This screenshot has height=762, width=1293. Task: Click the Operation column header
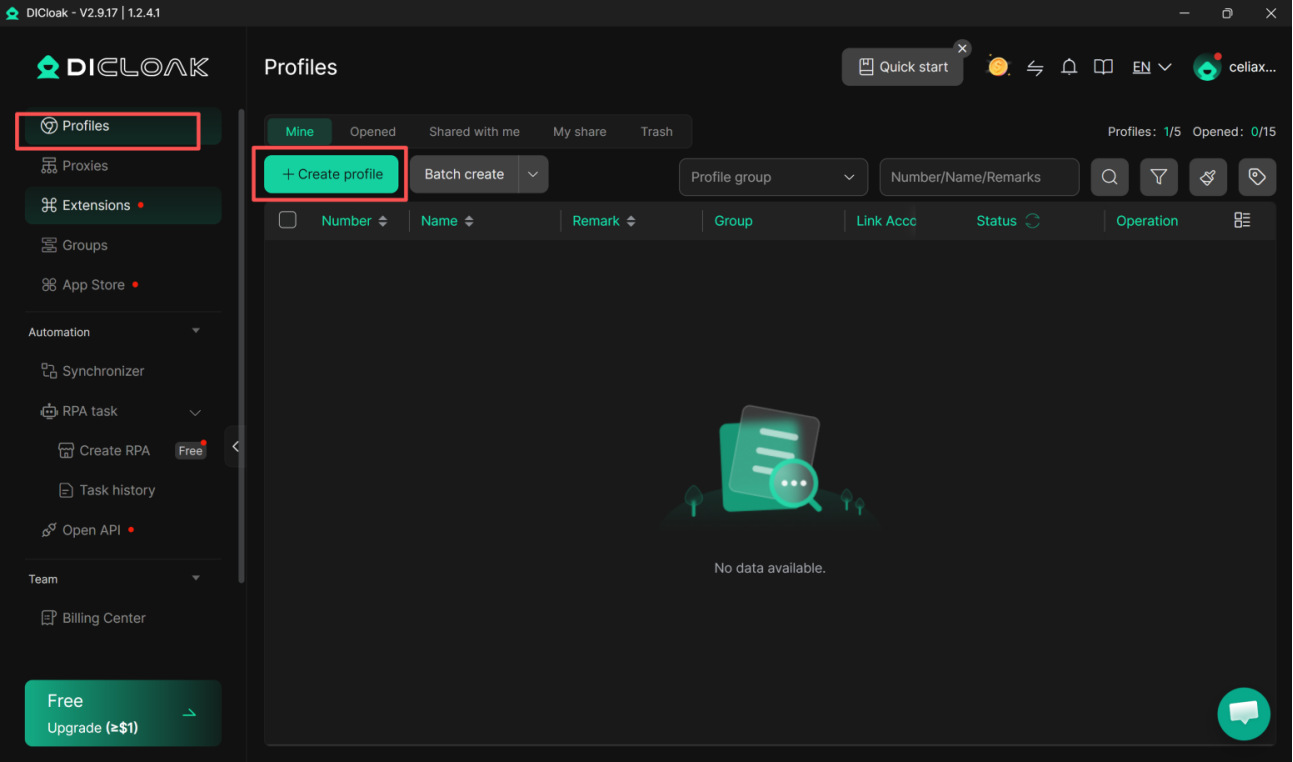click(1147, 221)
